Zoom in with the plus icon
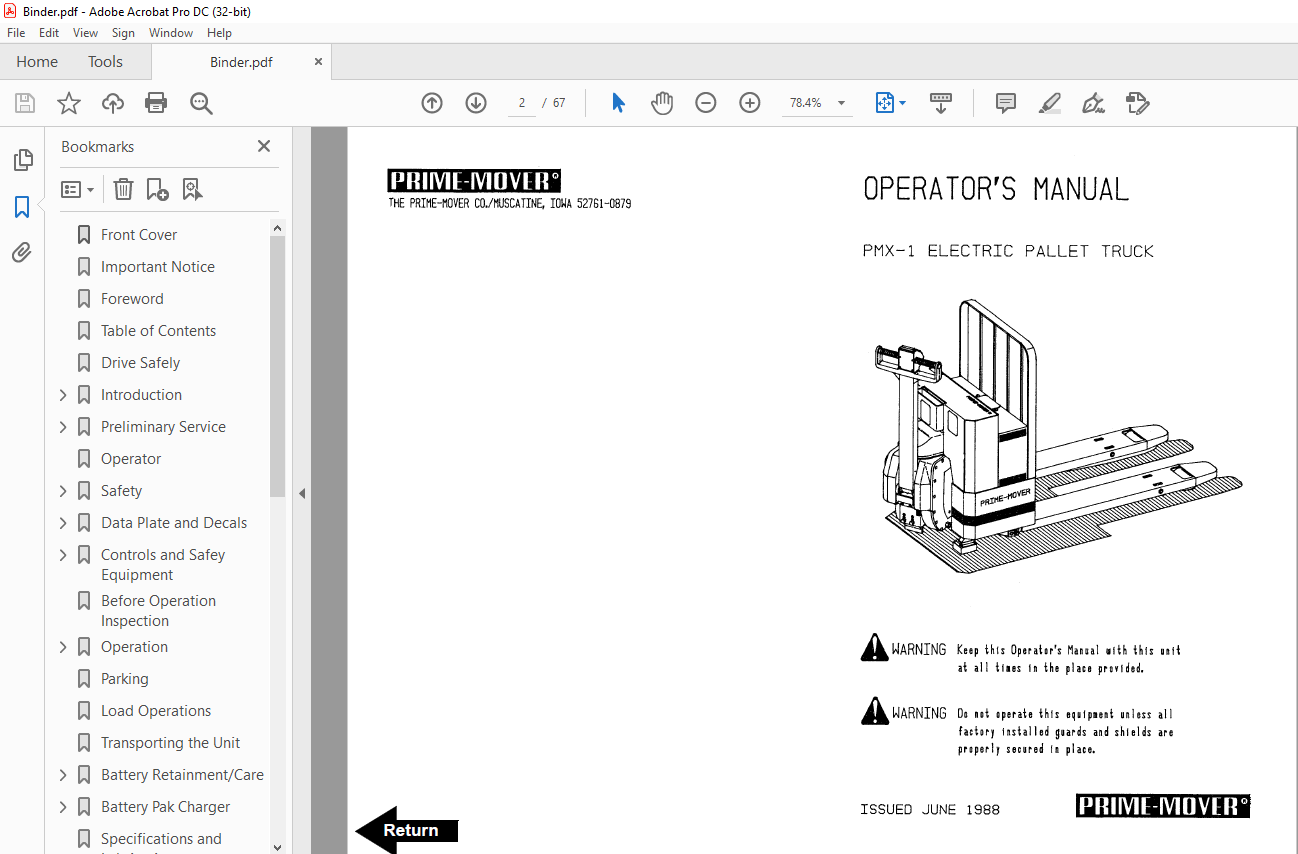This screenshot has width=1298, height=854. [x=750, y=103]
